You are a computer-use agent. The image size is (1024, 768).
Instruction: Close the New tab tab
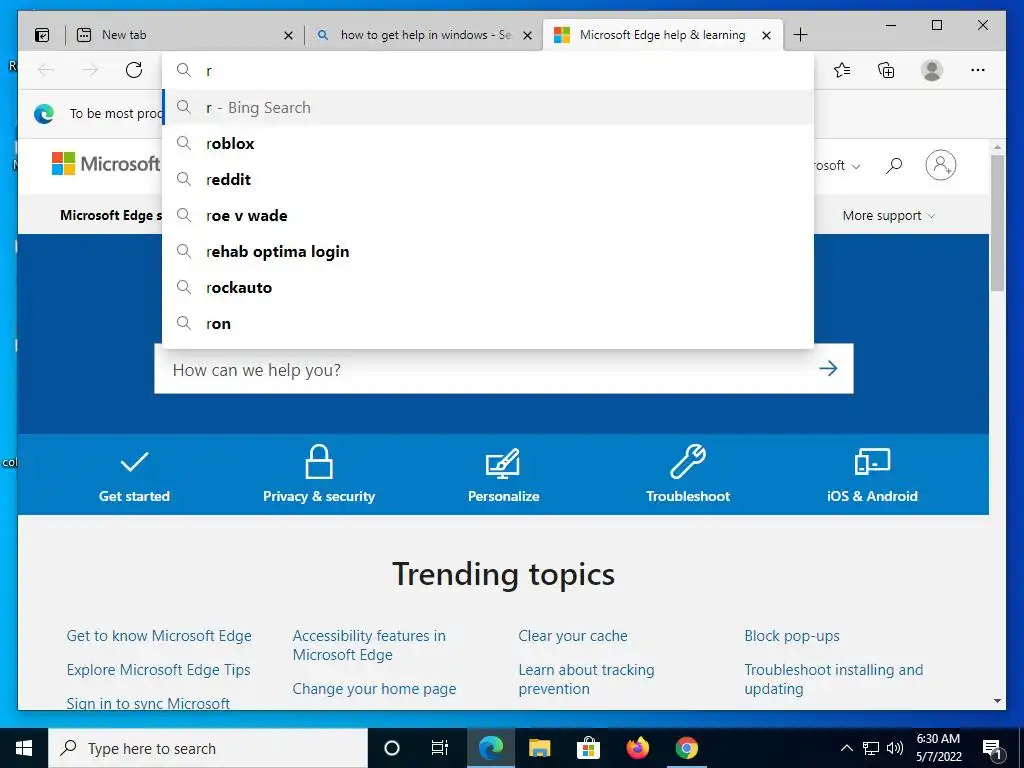288,35
